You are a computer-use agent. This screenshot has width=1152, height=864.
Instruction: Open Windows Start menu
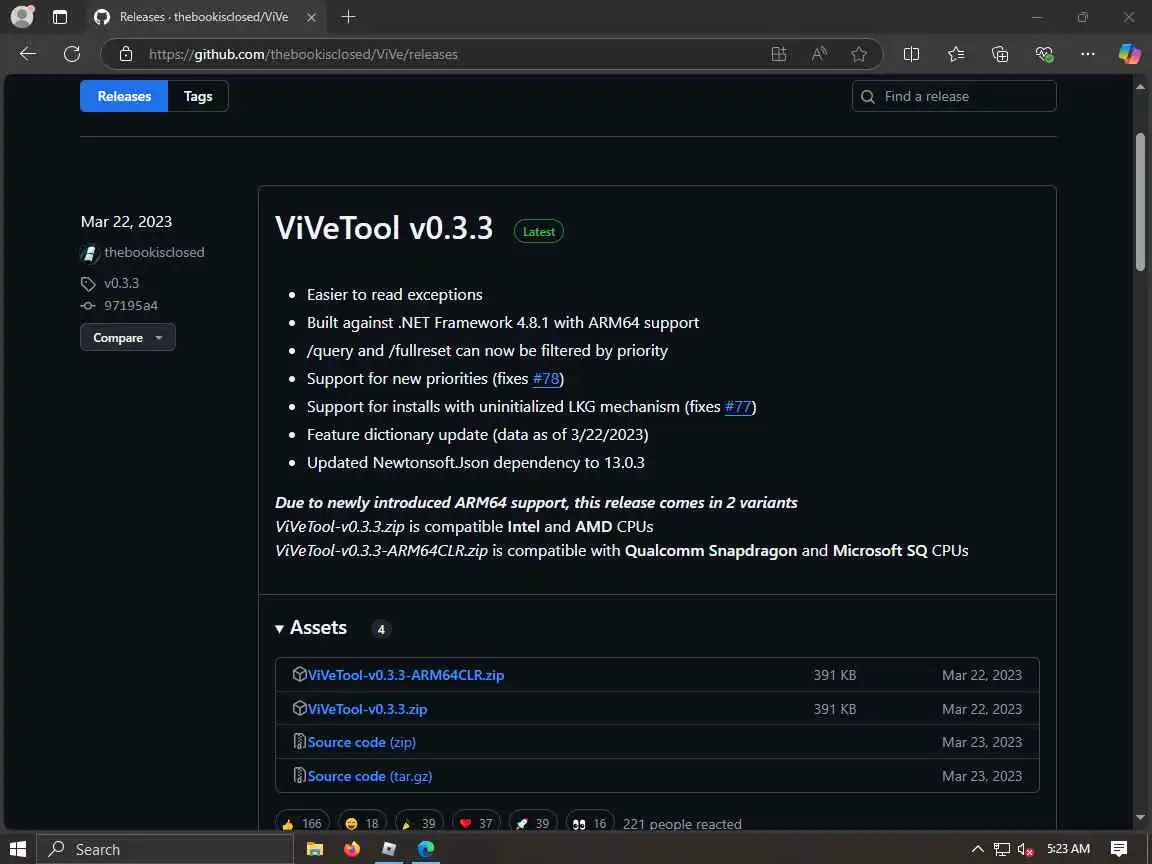pos(18,849)
